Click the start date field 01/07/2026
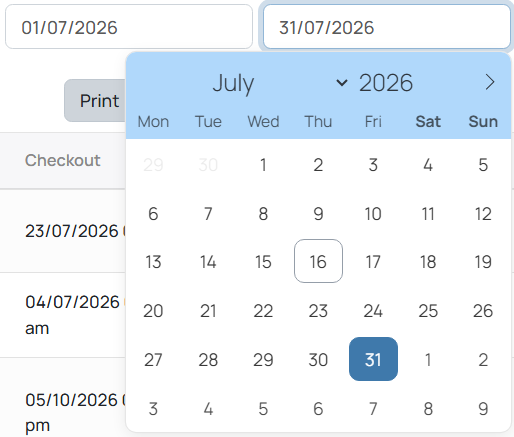Screen dimensions: 514x437 [129, 27]
